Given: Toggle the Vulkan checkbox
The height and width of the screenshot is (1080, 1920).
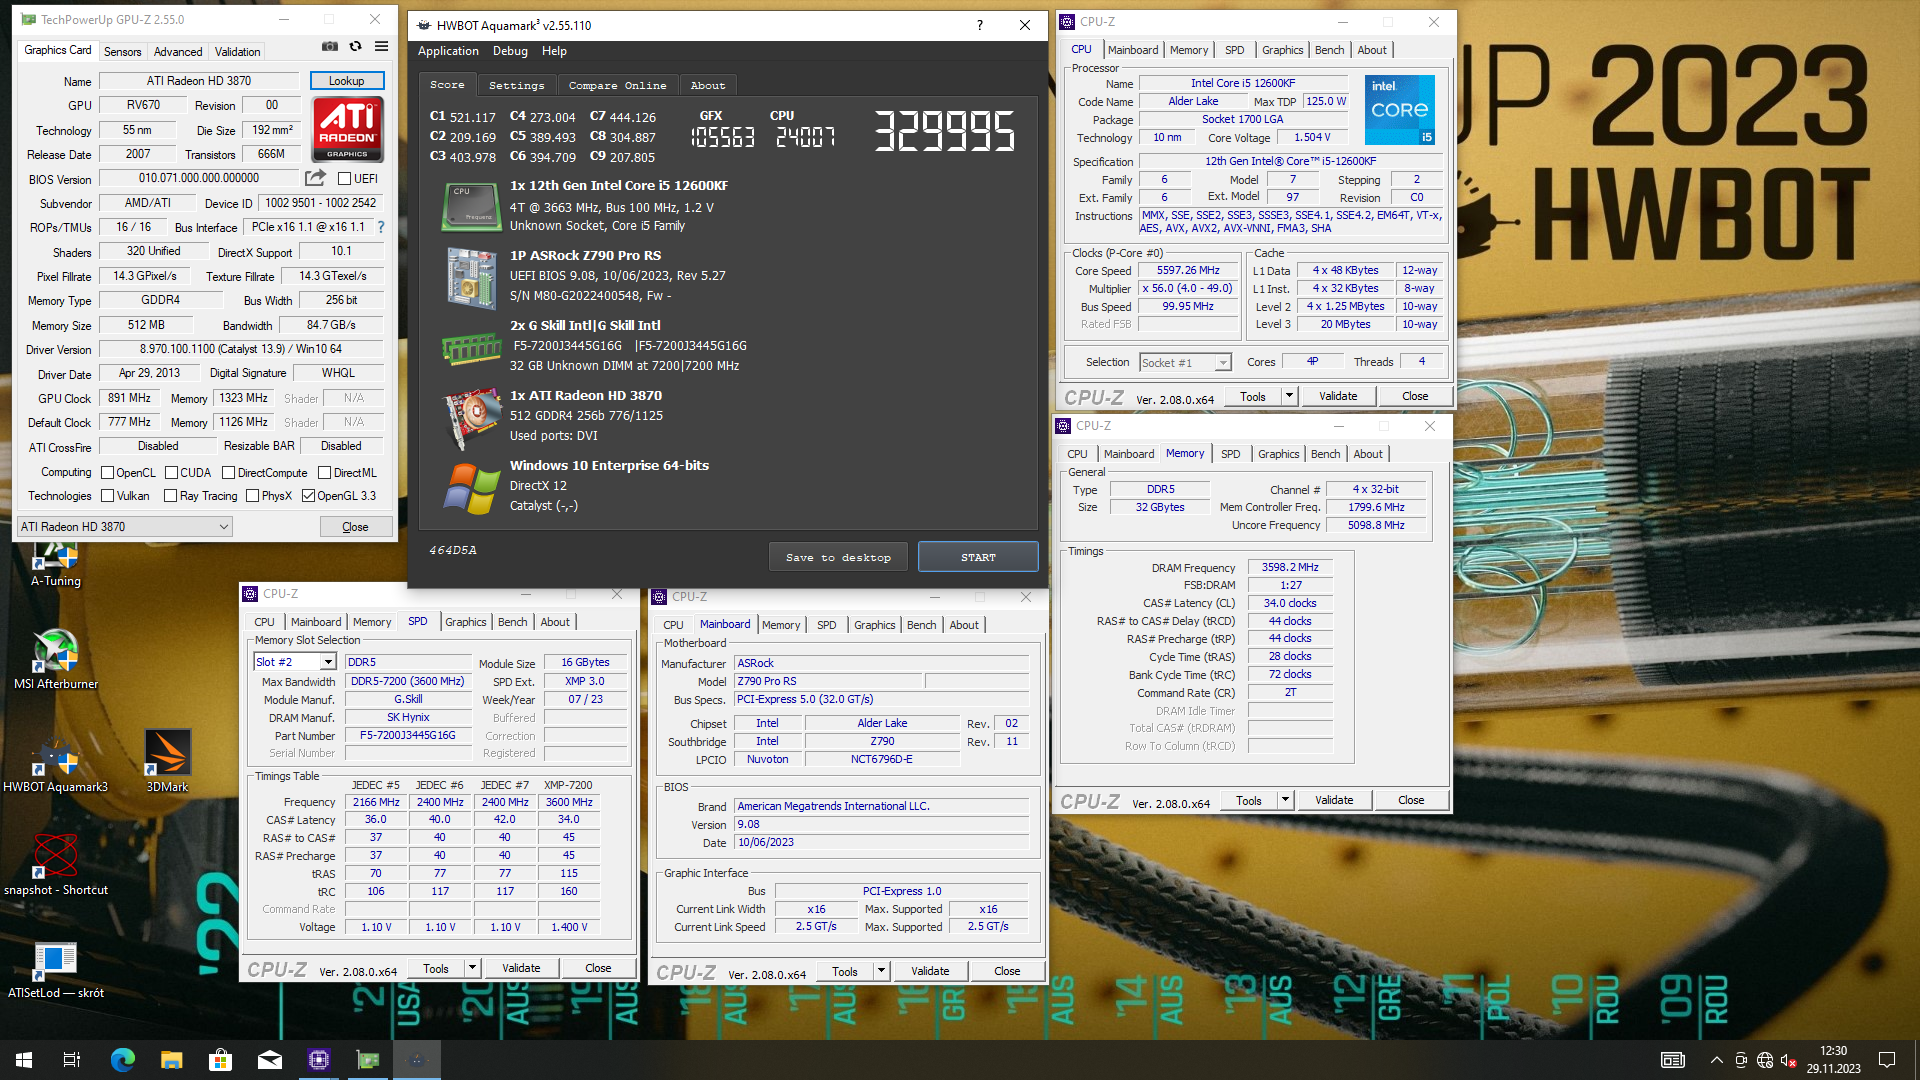Looking at the screenshot, I should tap(107, 496).
